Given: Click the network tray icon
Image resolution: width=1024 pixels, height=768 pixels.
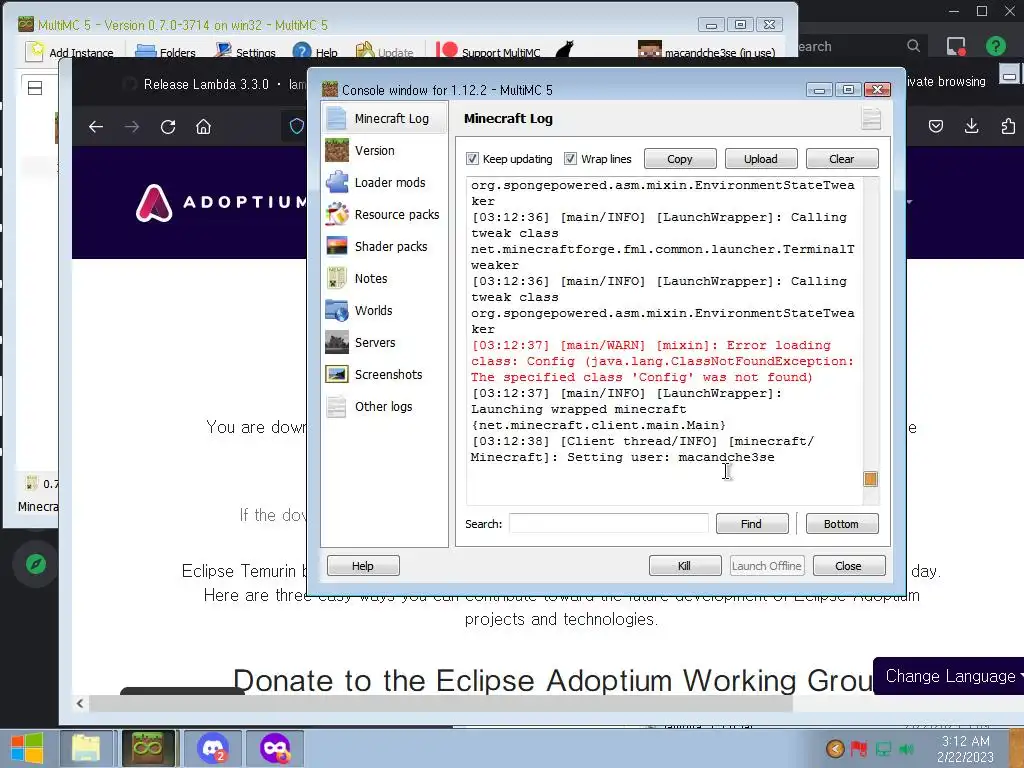Looking at the screenshot, I should (883, 749).
